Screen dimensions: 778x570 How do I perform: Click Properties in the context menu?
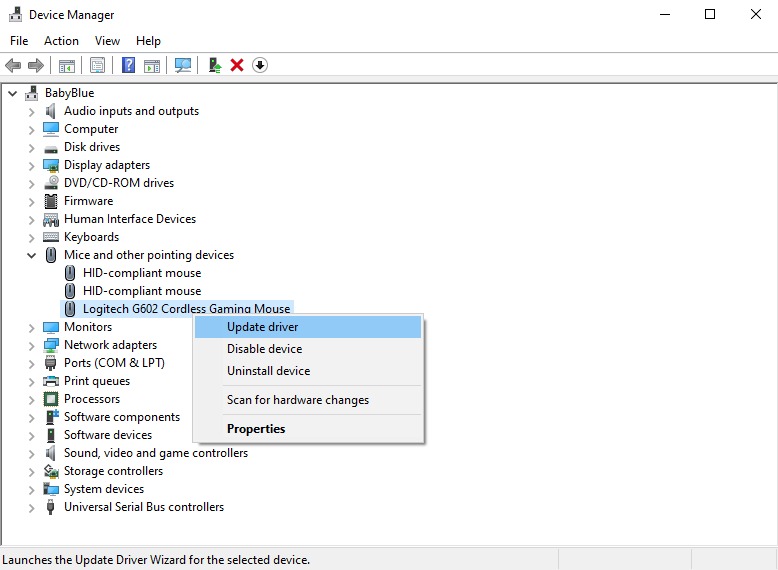(x=256, y=429)
